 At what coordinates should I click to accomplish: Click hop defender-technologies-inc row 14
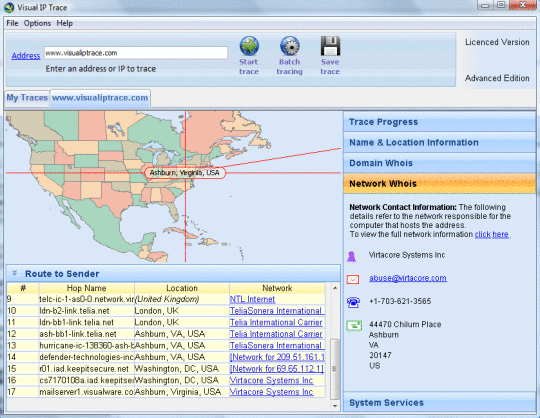86,357
